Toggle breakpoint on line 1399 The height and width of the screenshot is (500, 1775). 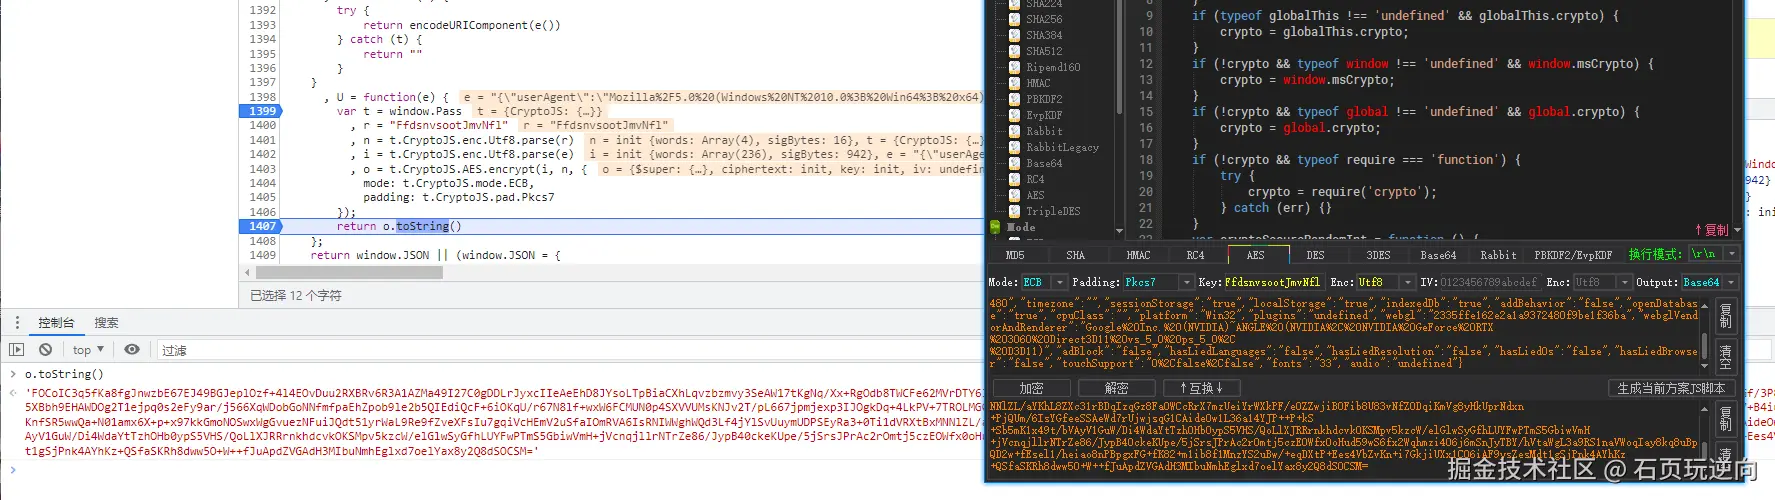262,111
